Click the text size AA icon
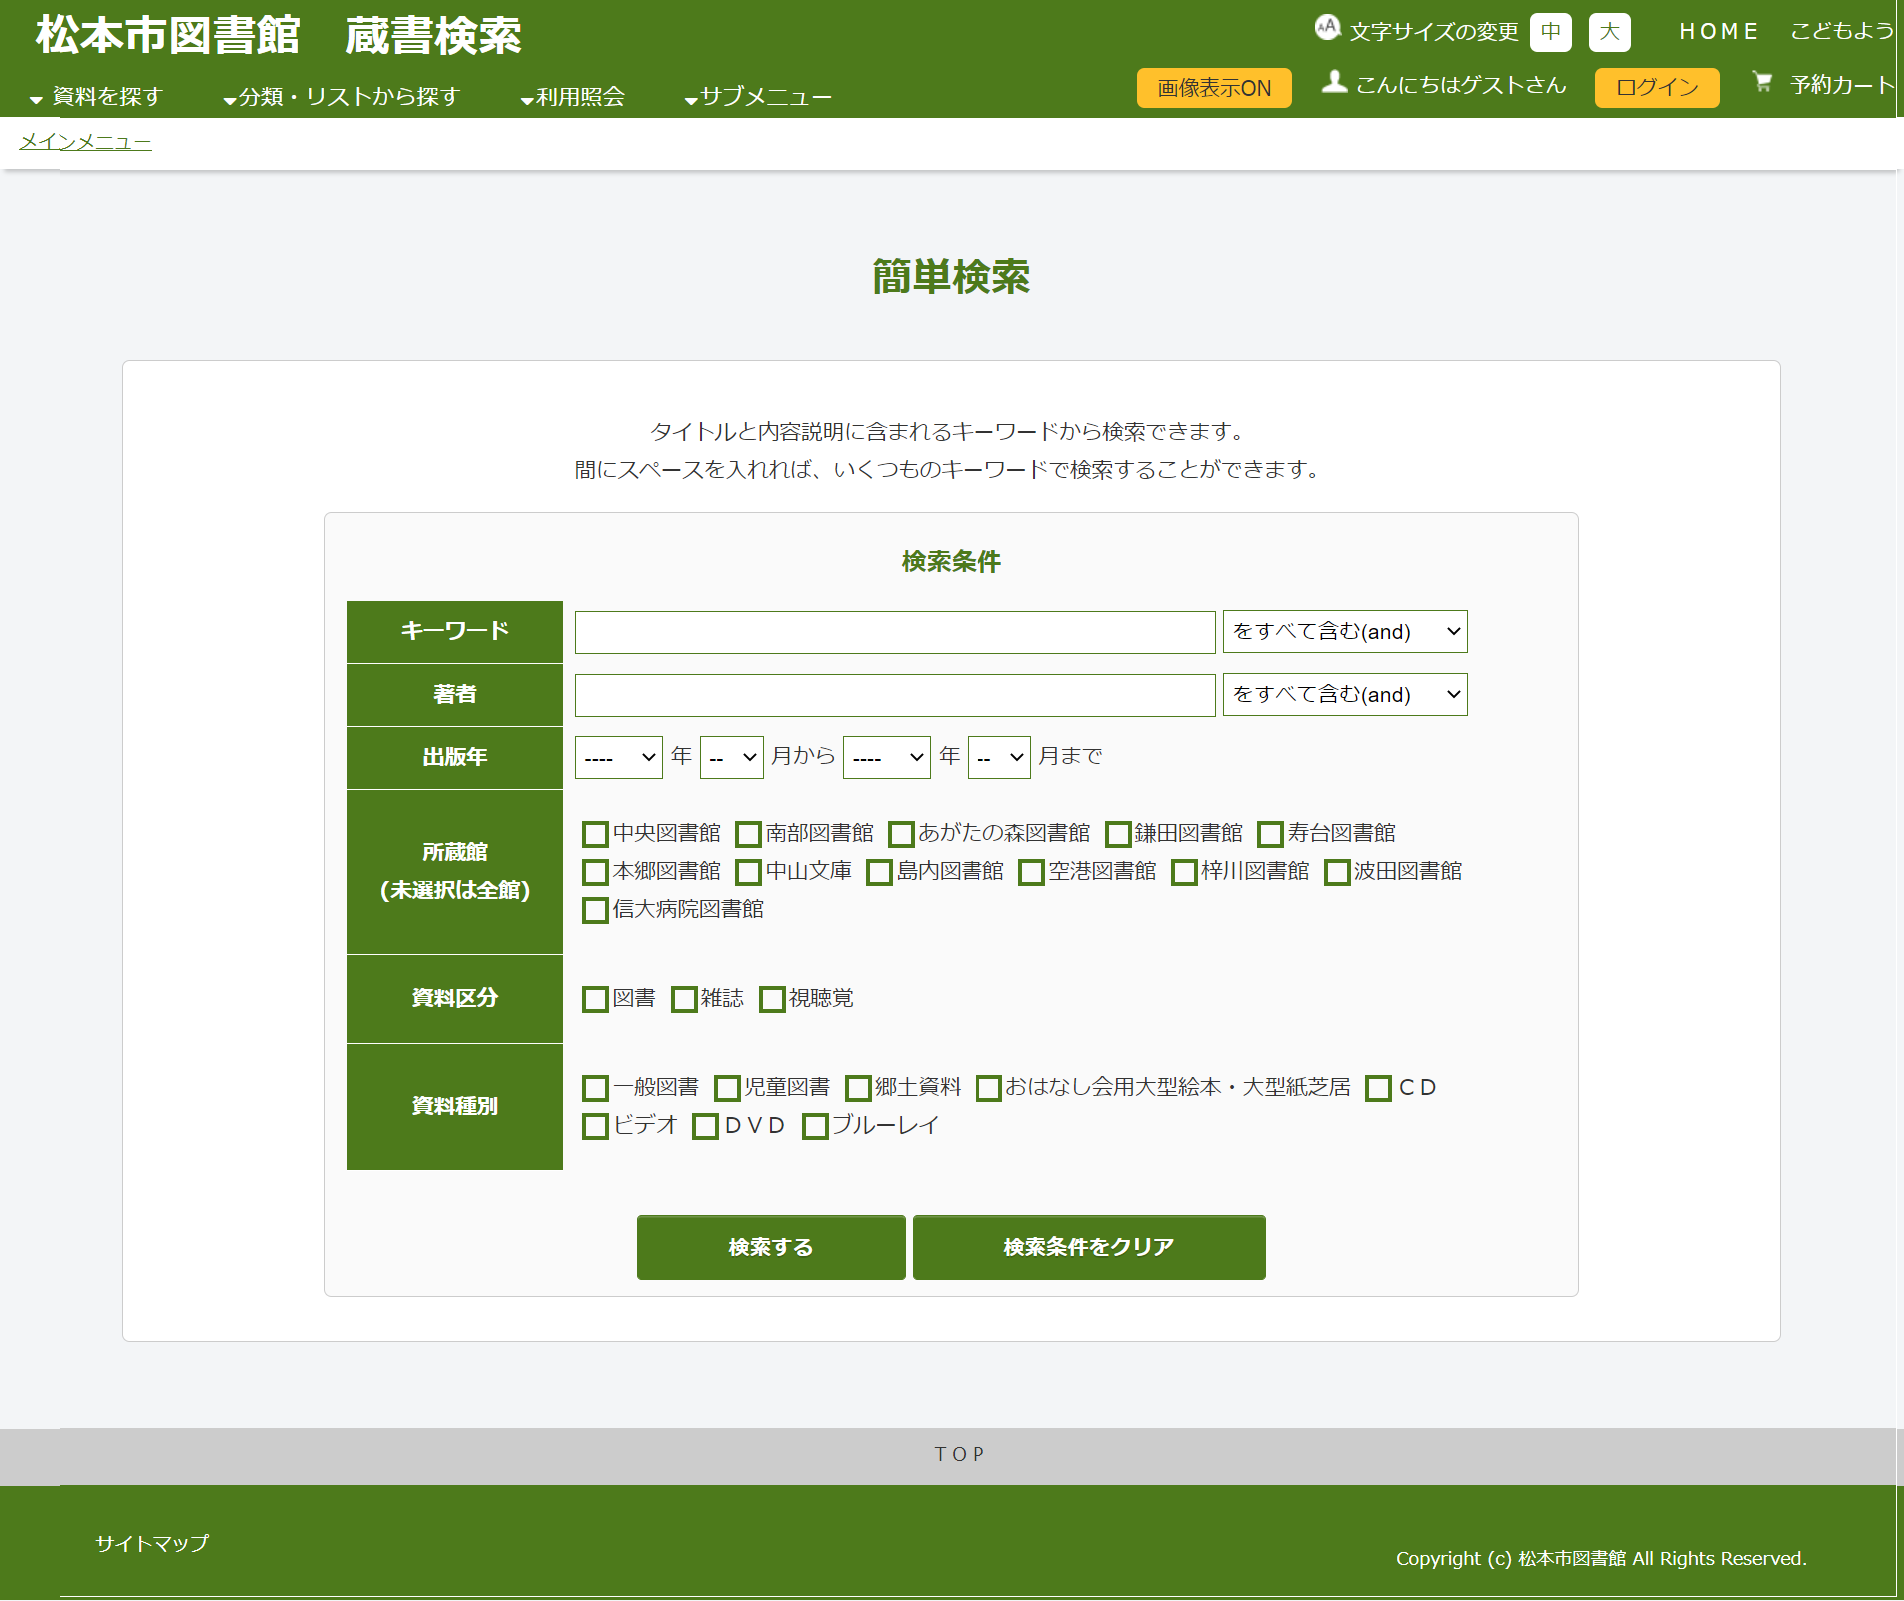The image size is (1904, 1601). (1327, 28)
